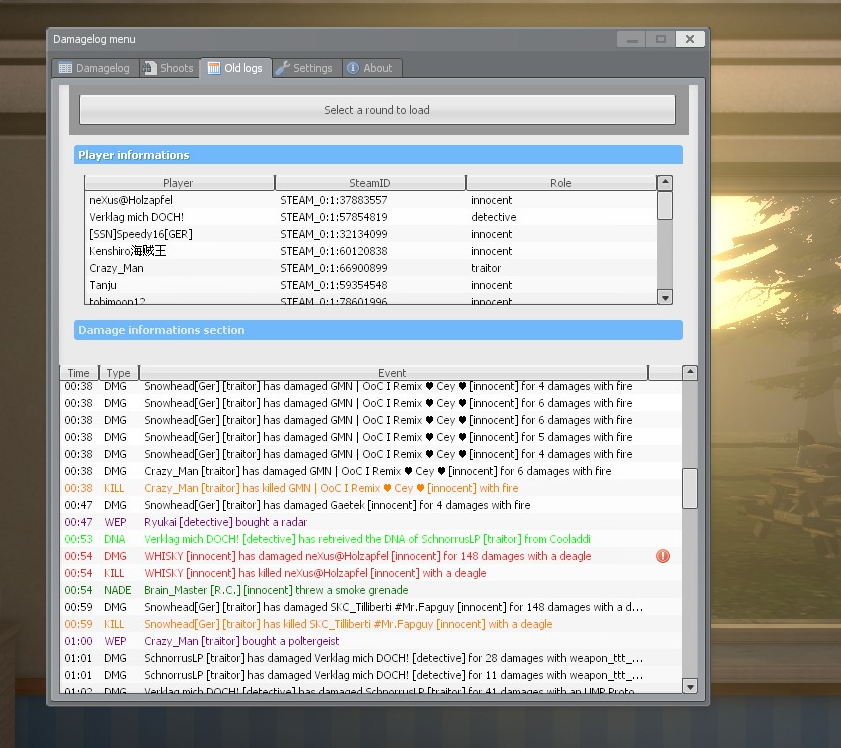The height and width of the screenshot is (748, 841).
Task: Select Crazy_Man 6 damages with fire row
Action: (x=371, y=471)
